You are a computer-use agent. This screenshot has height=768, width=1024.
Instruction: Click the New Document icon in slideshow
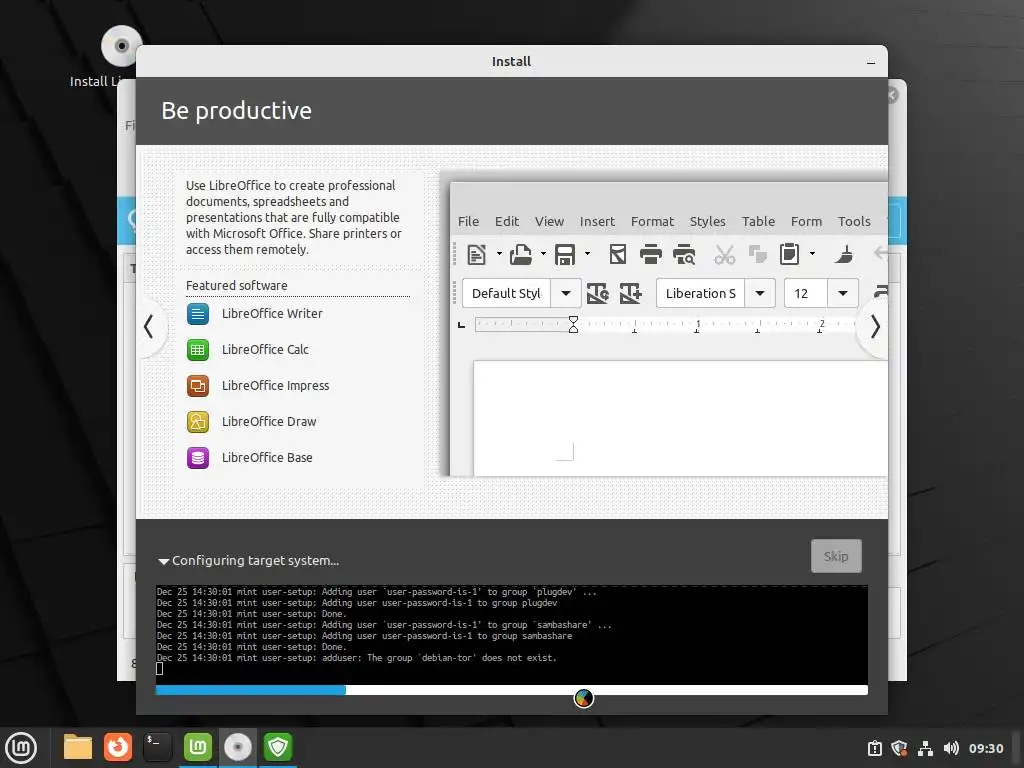477,254
